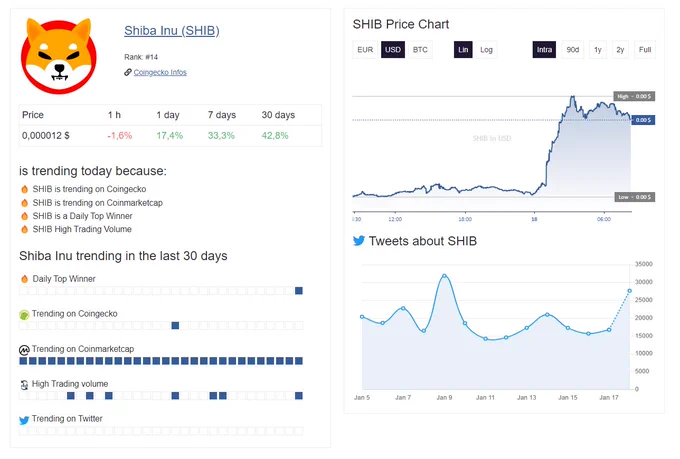Select USD as chart currency
The width and height of the screenshot is (680, 459).
pos(393,49)
